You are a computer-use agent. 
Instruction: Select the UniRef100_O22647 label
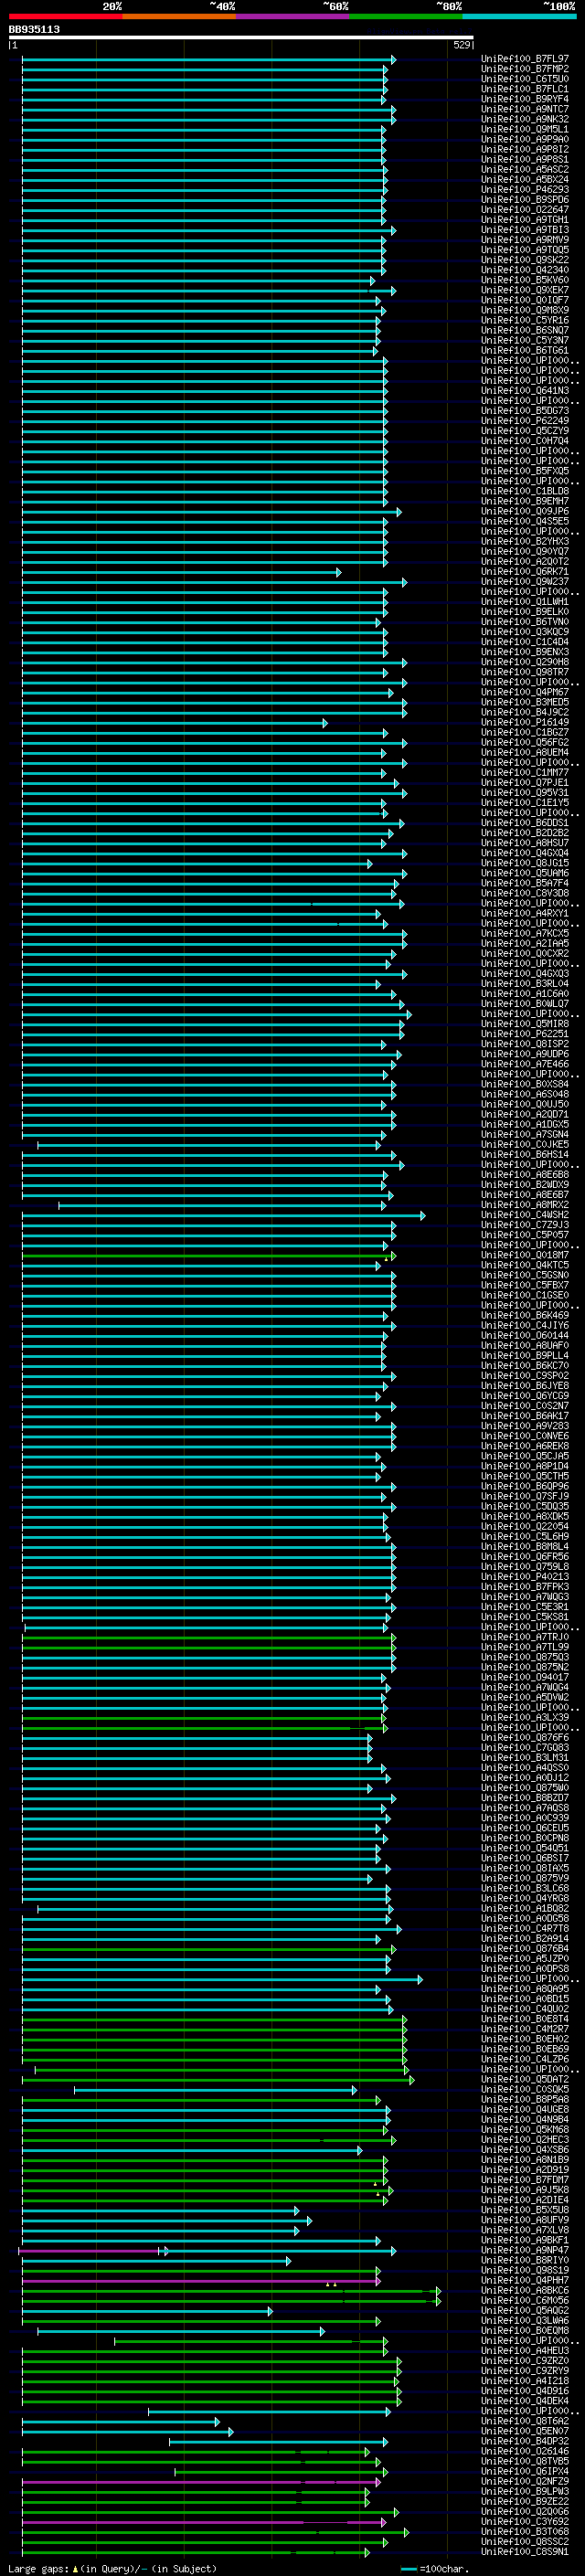(525, 210)
